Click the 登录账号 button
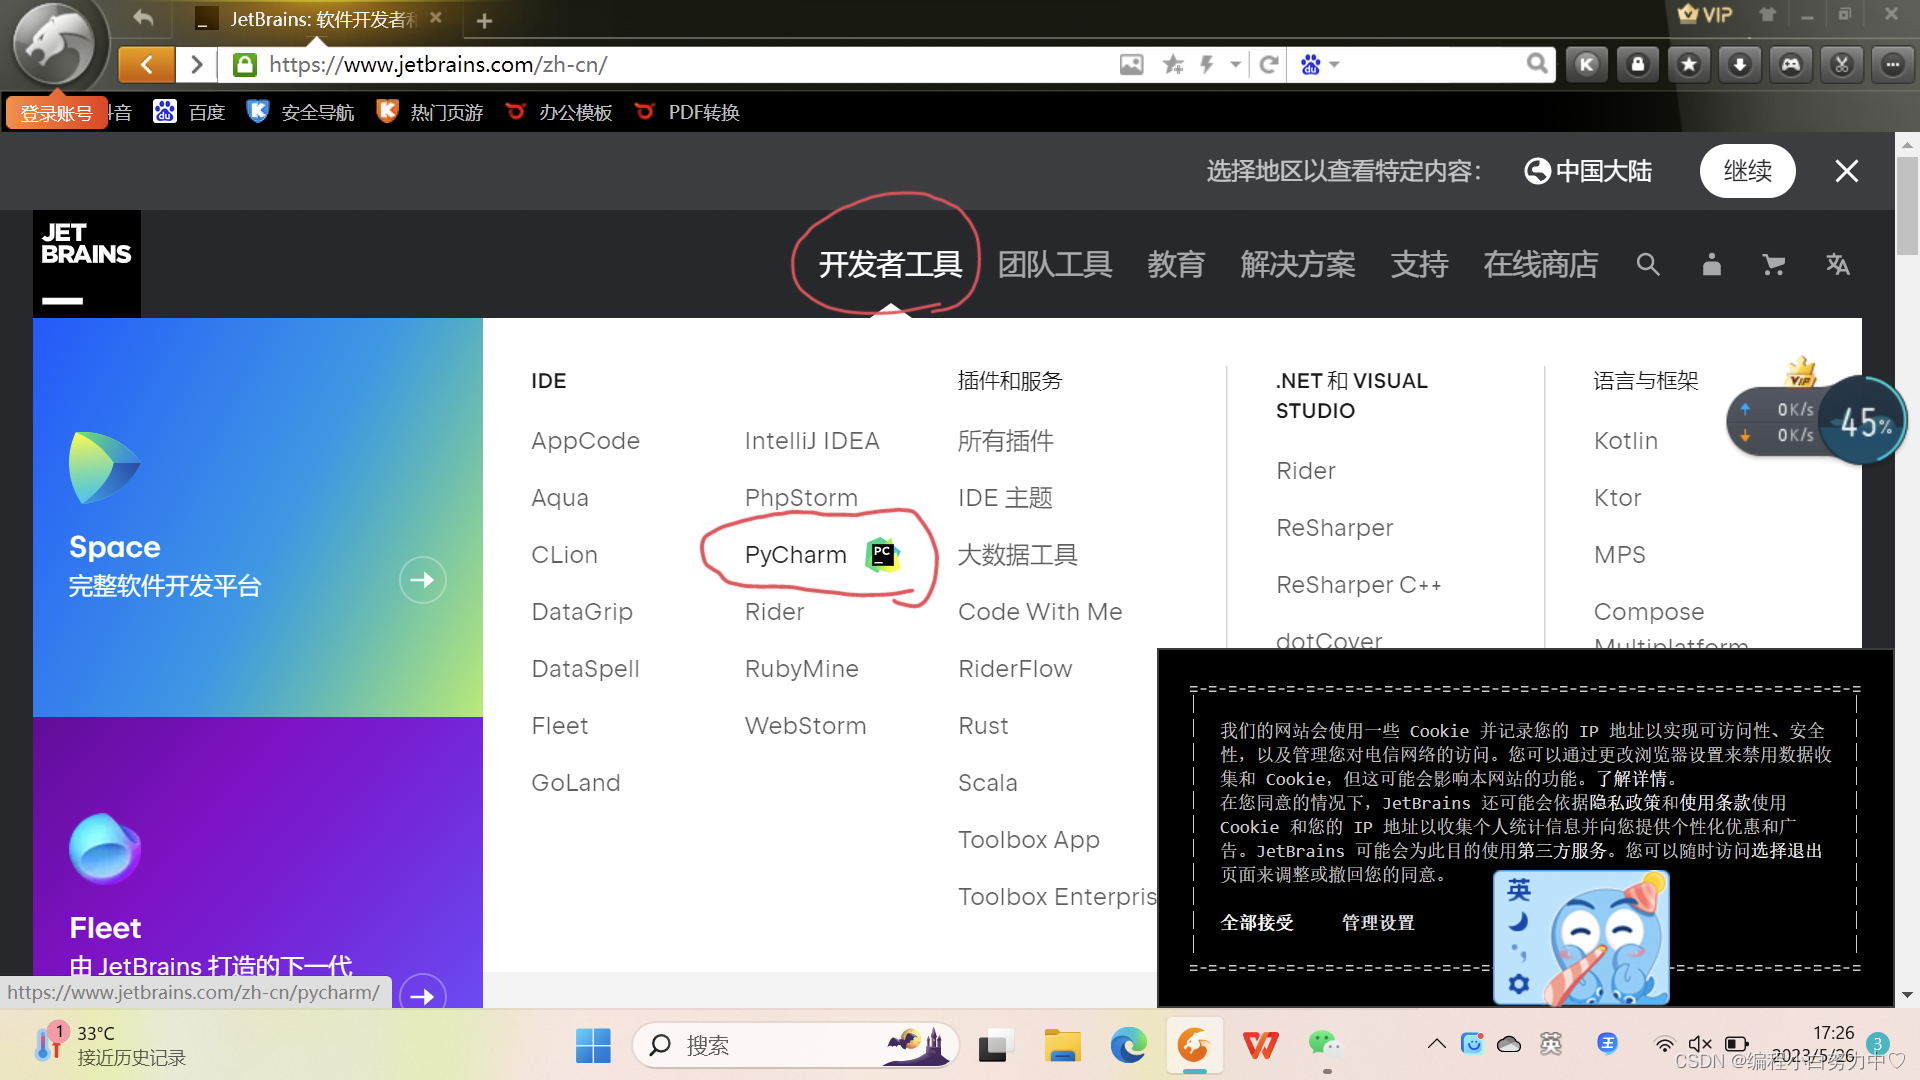Image resolution: width=1920 pixels, height=1080 pixels. pyautogui.click(x=56, y=113)
